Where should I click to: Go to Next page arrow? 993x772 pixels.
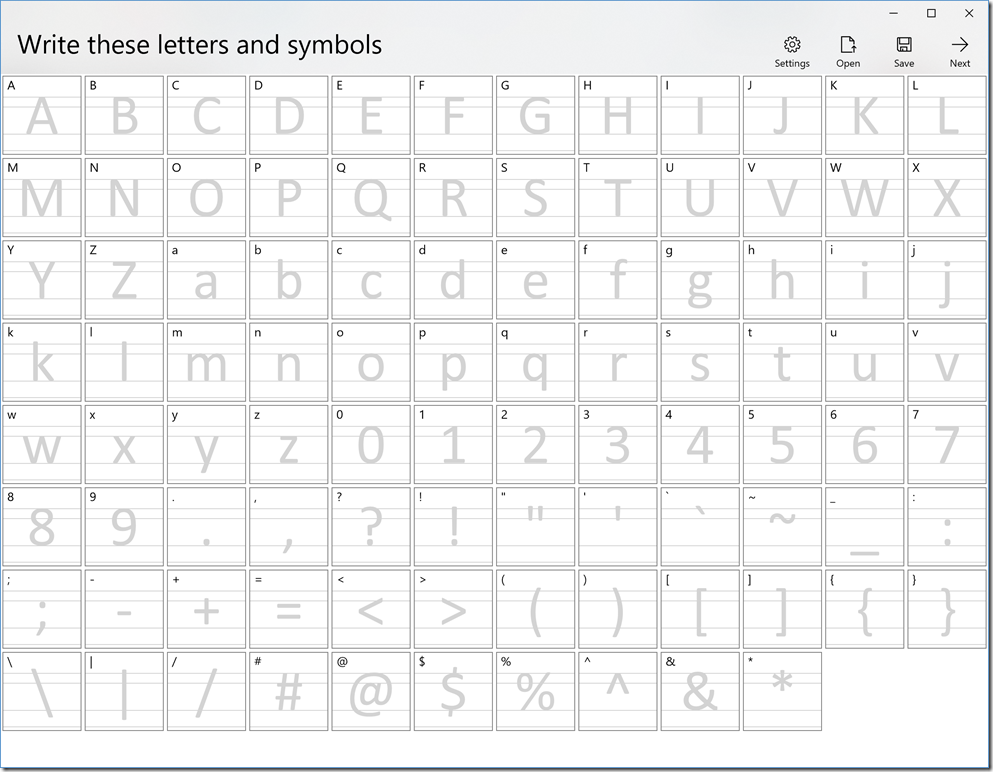click(x=960, y=51)
